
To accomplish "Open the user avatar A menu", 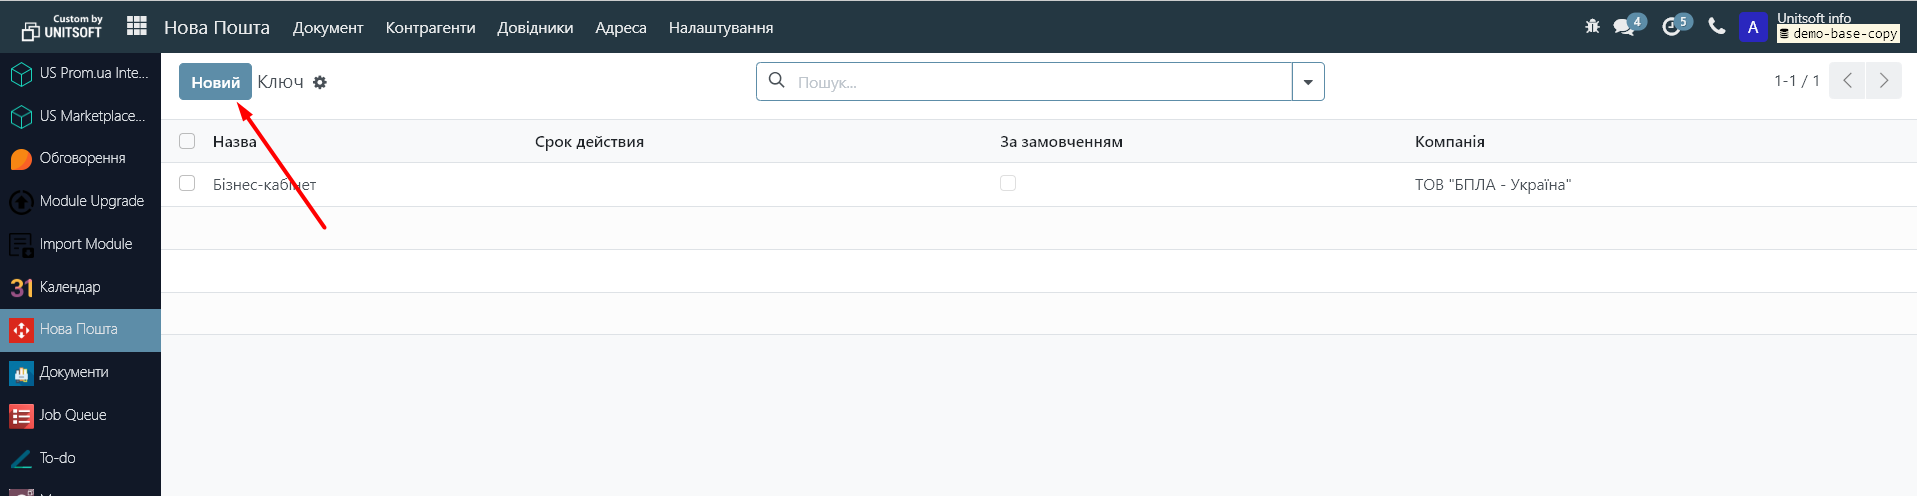I will pos(1753,27).
